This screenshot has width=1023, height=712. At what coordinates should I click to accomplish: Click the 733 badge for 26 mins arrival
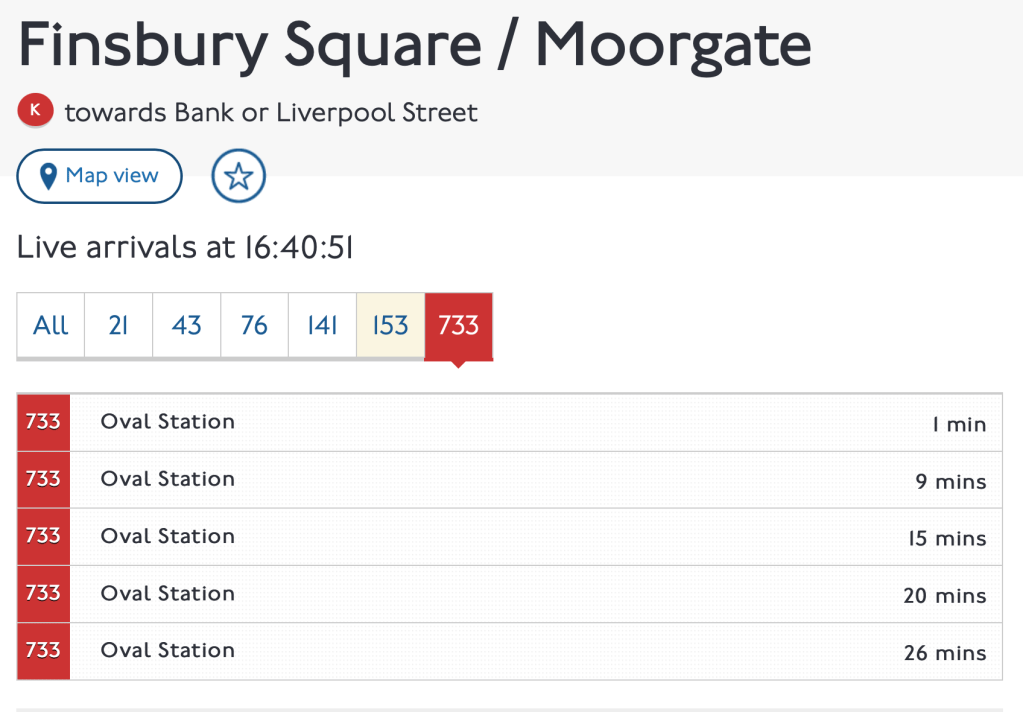coord(43,650)
